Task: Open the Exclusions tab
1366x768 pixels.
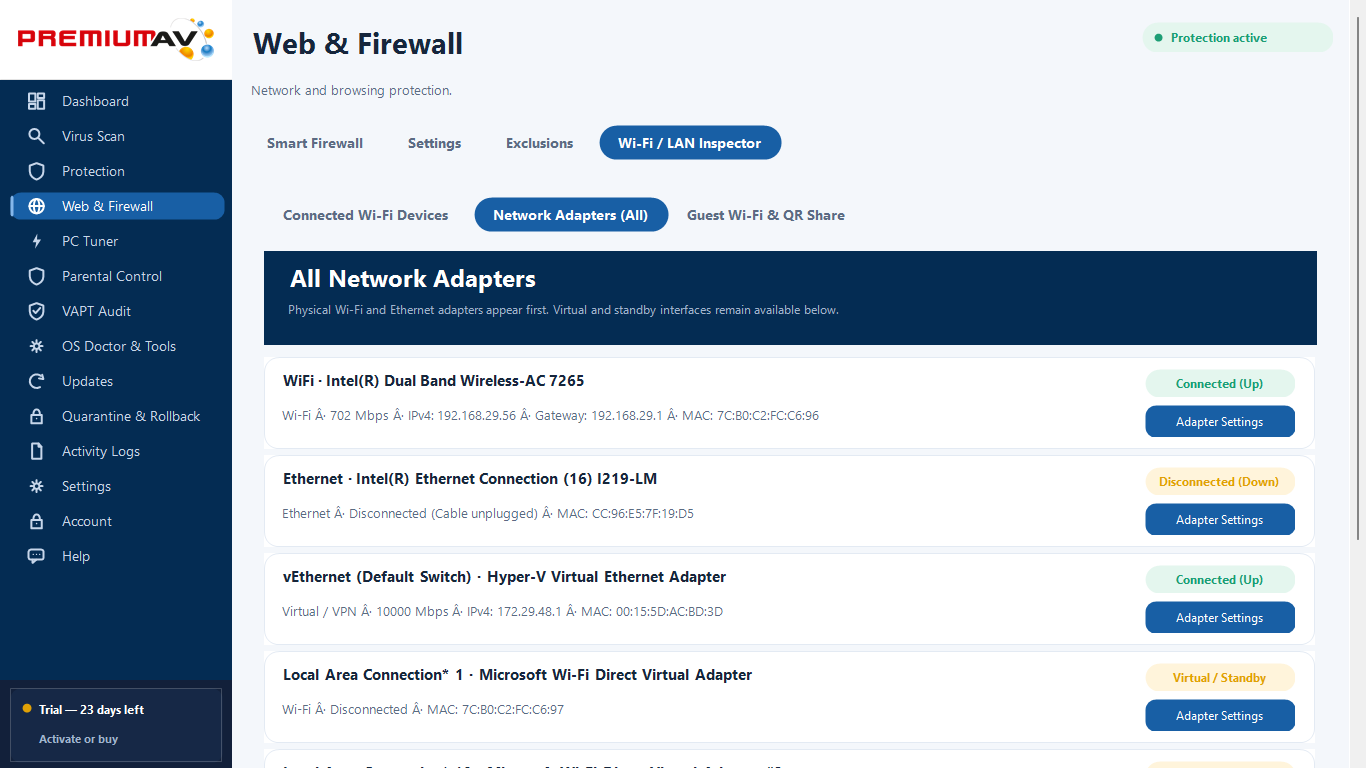Action: pyautogui.click(x=539, y=143)
